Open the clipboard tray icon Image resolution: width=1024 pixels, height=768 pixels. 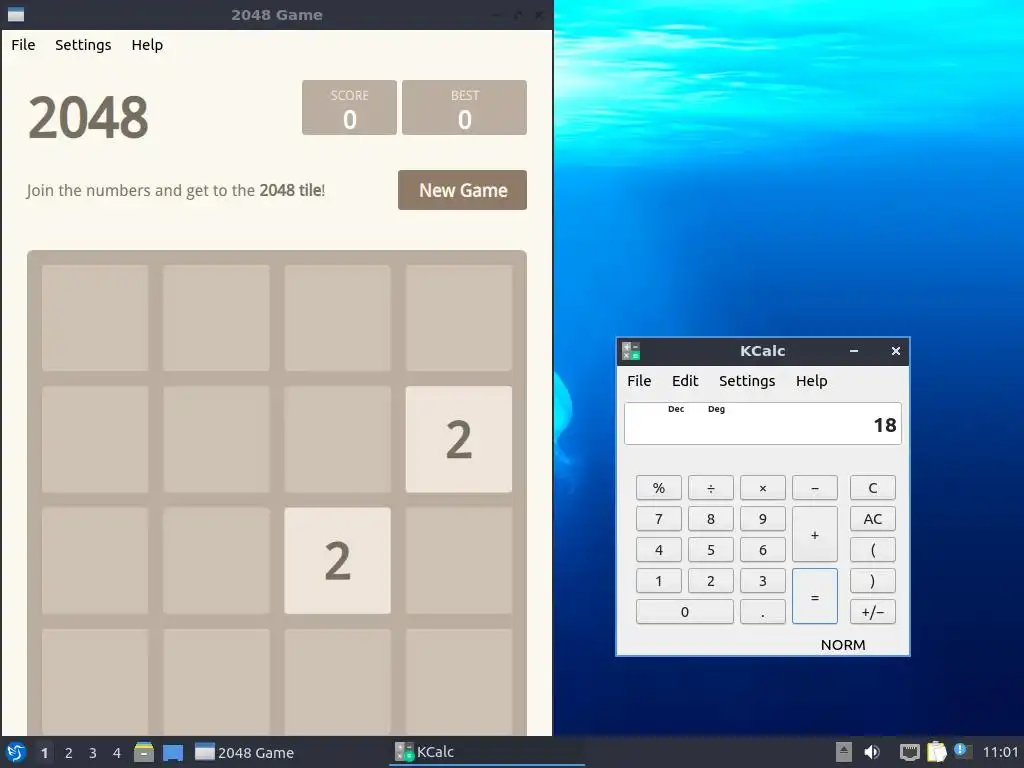click(936, 752)
